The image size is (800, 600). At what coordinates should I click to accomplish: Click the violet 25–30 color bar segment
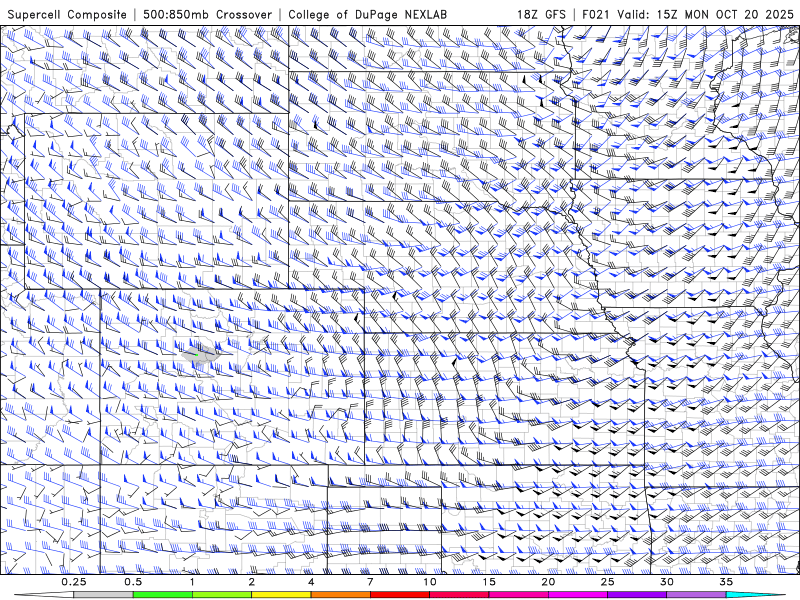pyautogui.click(x=637, y=595)
